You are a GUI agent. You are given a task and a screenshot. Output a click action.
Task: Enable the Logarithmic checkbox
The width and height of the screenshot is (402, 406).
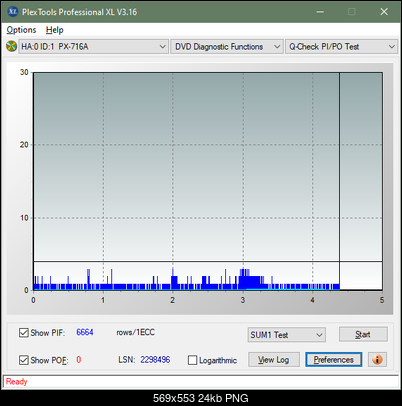(192, 360)
